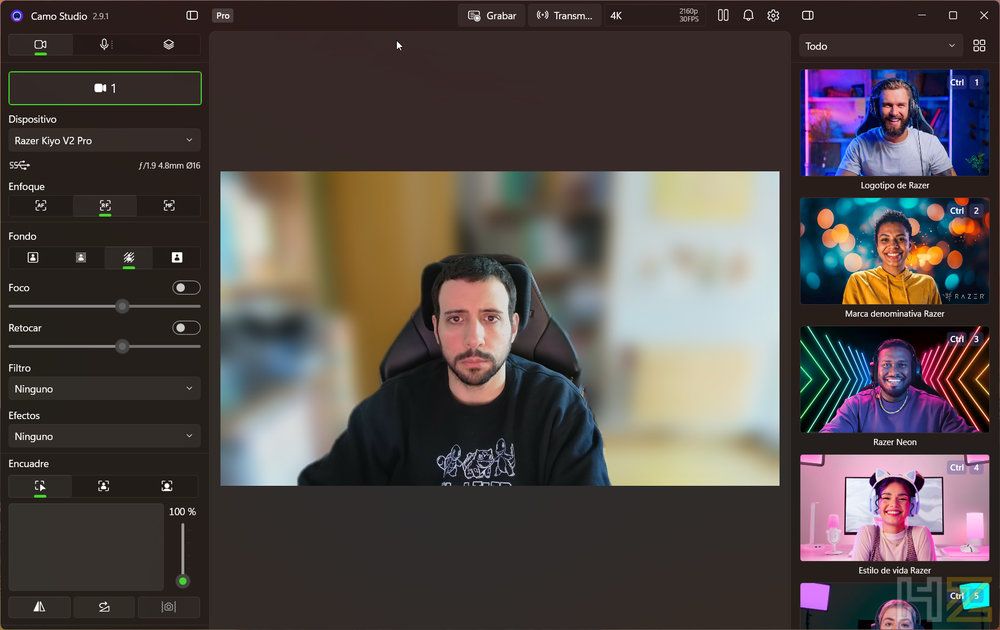Click the Camo Studio app logo
1000x630 pixels.
17,16
